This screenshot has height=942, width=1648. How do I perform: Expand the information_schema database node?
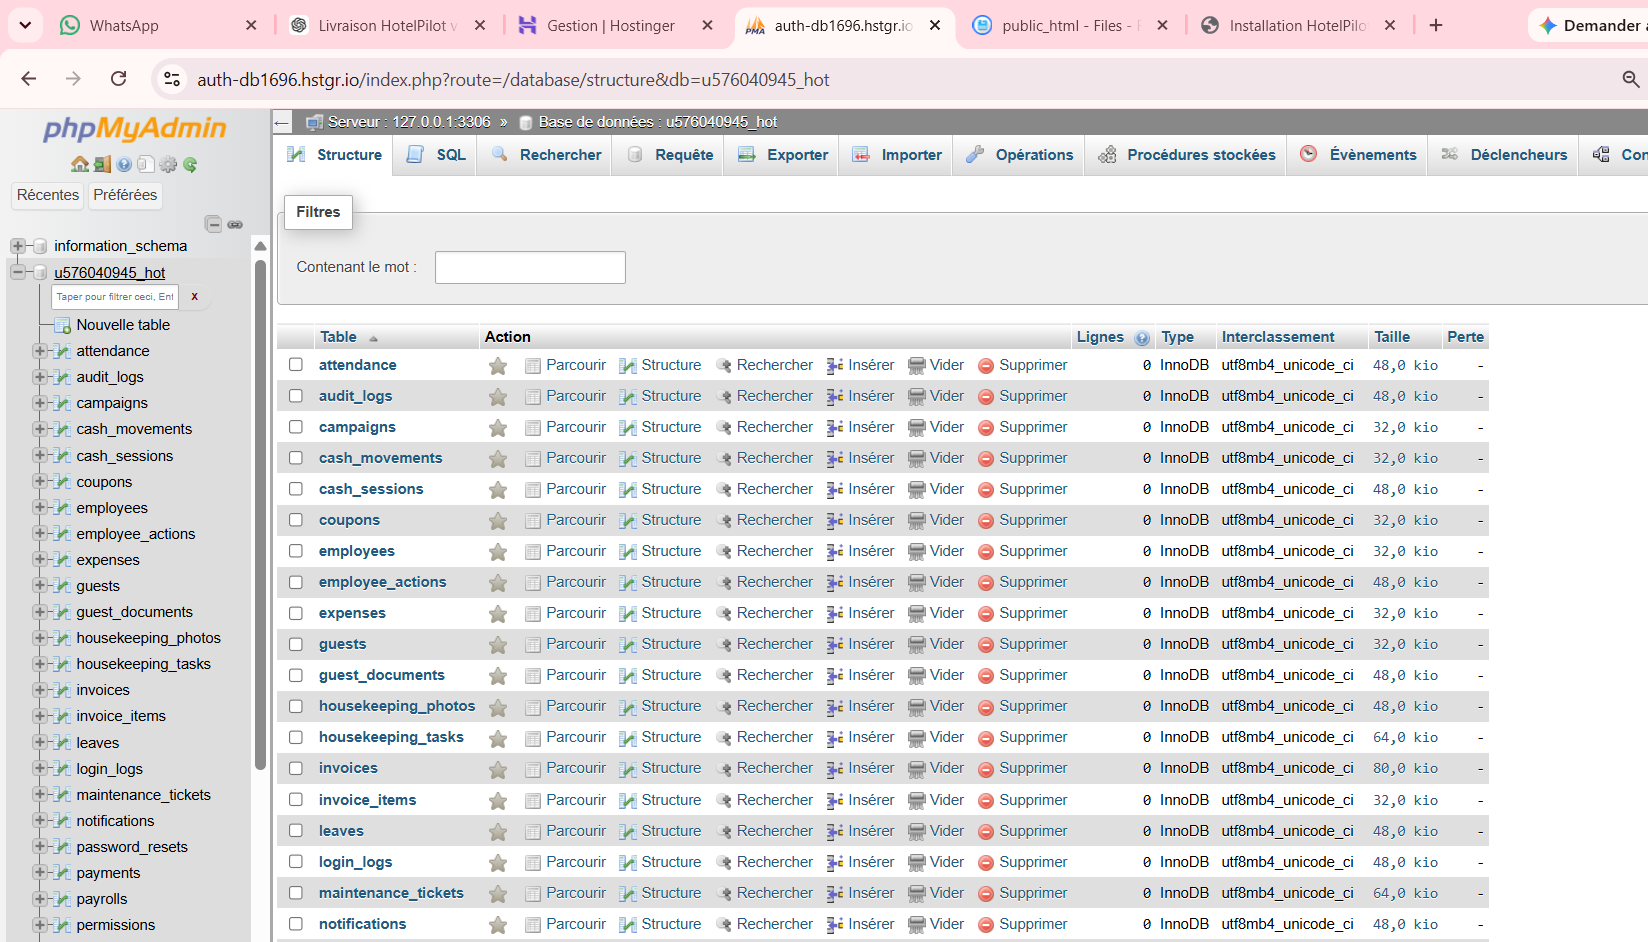(x=17, y=246)
